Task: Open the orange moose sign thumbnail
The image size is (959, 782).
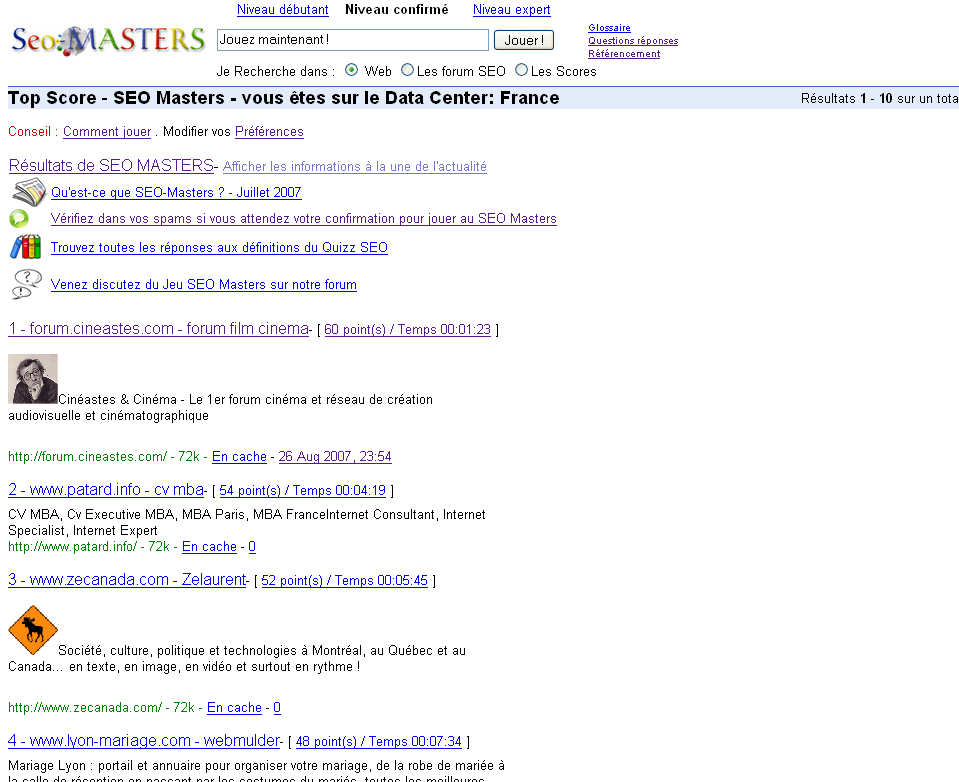Action: 33,630
